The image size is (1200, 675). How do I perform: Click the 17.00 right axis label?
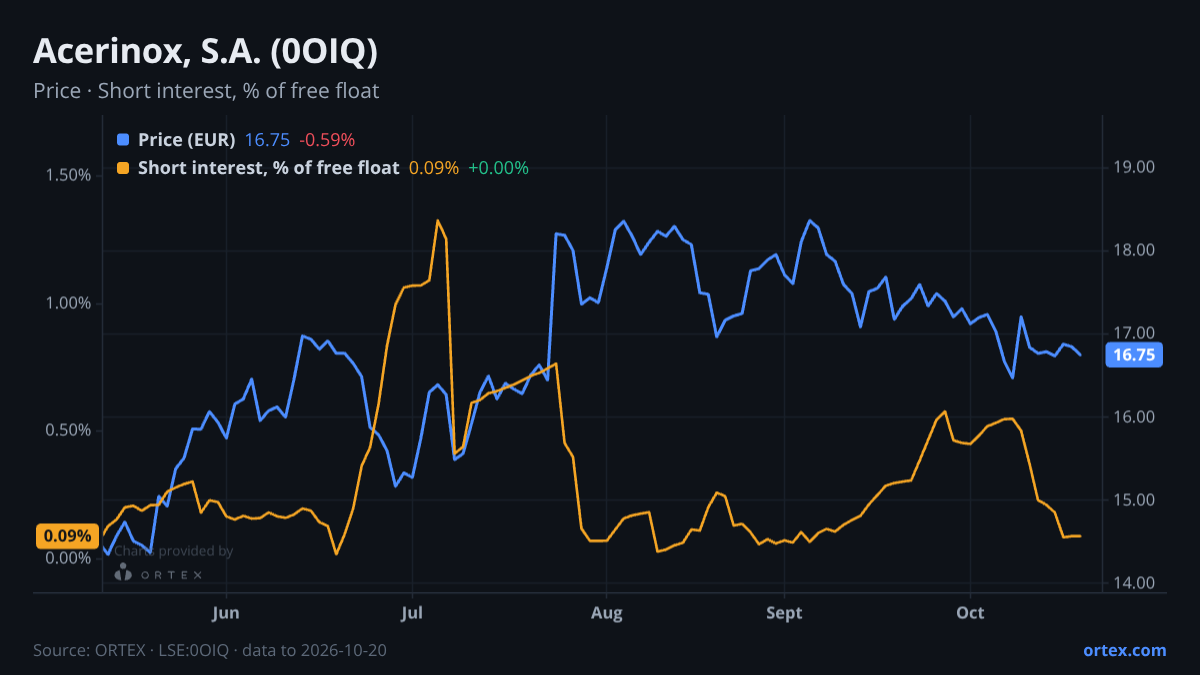1135,333
